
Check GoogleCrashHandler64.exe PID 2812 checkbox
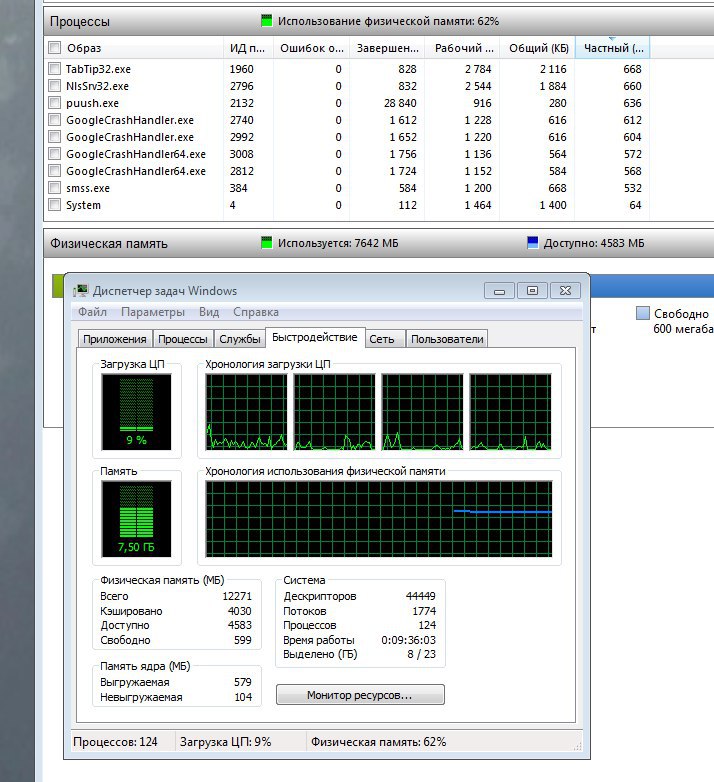pyautogui.click(x=54, y=171)
